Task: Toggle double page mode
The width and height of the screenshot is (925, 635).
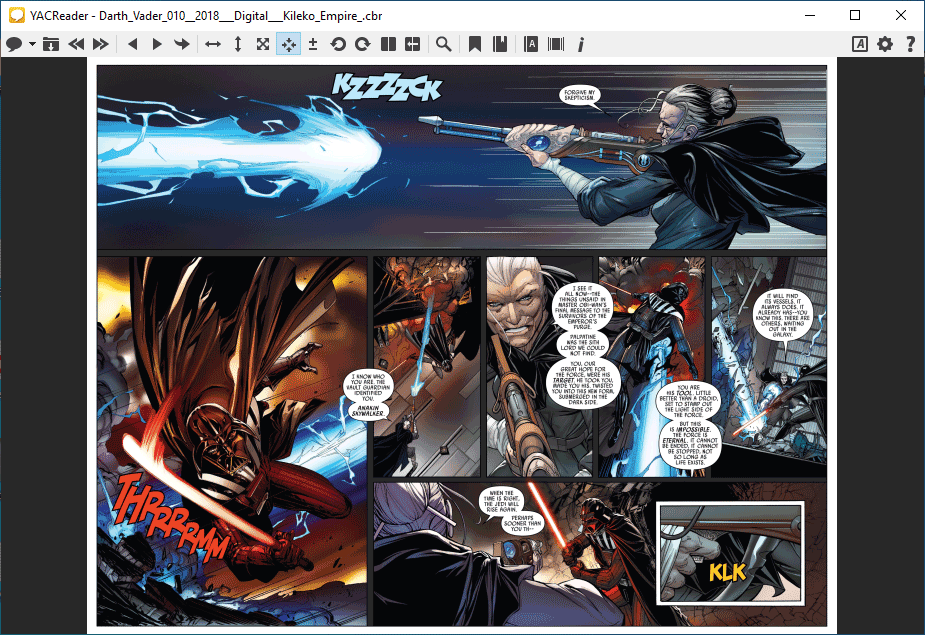Action: pyautogui.click(x=388, y=44)
